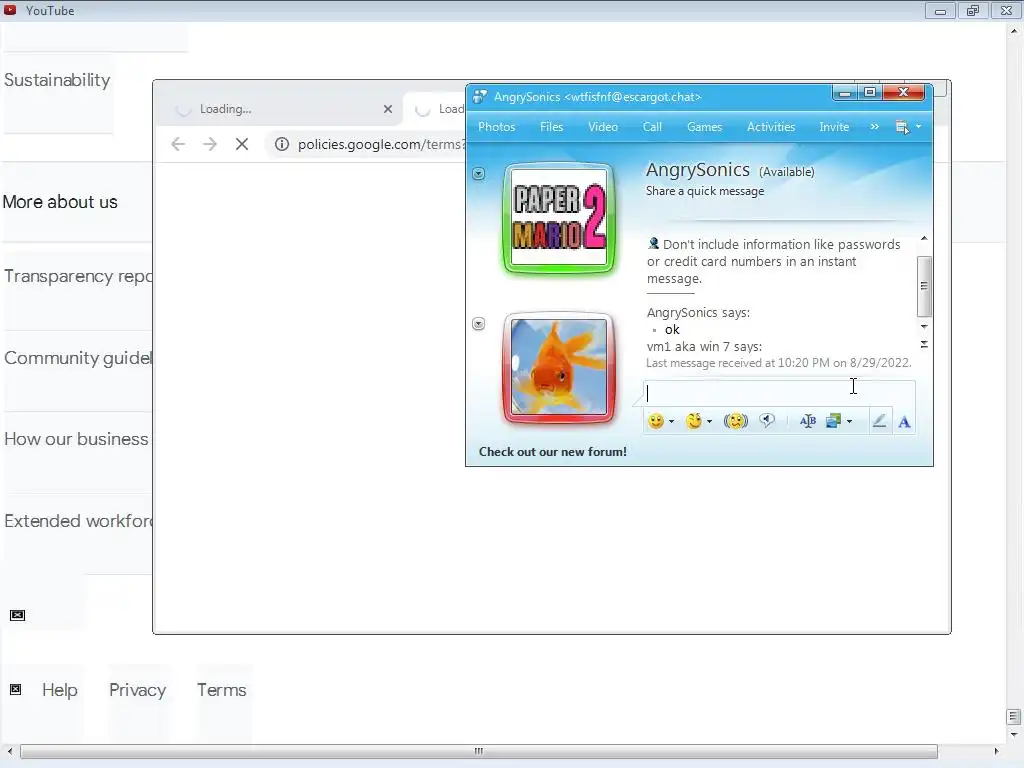This screenshot has width=1024, height=768.
Task: Switch to text typing mode A
Action: pos(904,422)
